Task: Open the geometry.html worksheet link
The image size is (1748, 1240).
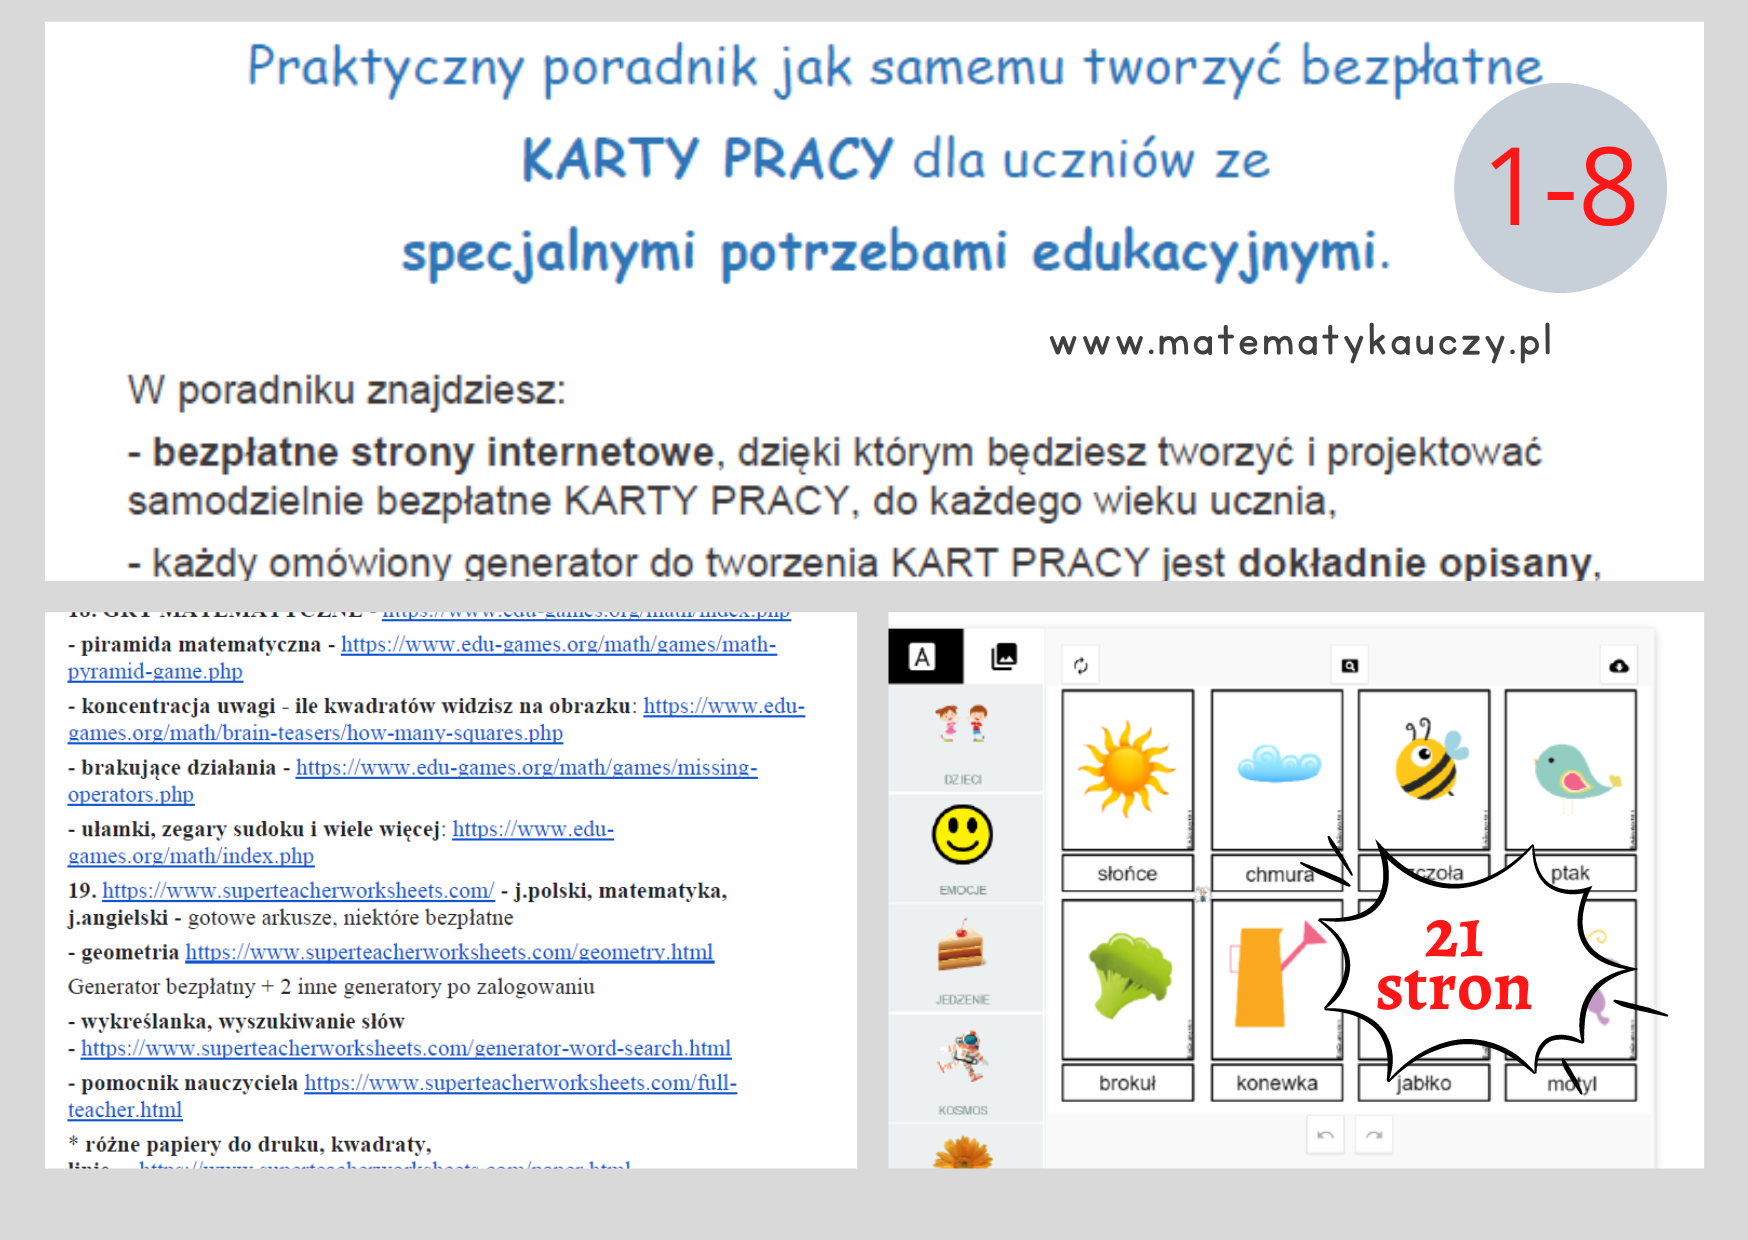Action: click(x=449, y=953)
